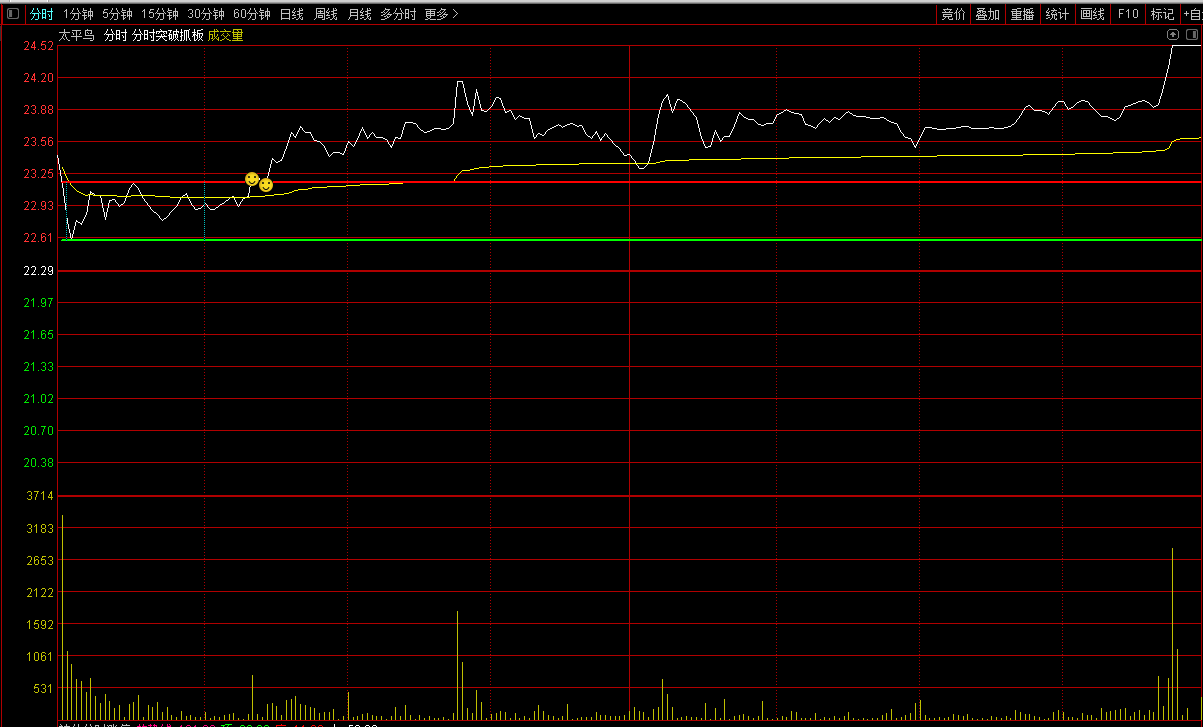This screenshot has height=727, width=1203.
Task: Click the 分时突破抓板 indicator label
Action: point(168,35)
